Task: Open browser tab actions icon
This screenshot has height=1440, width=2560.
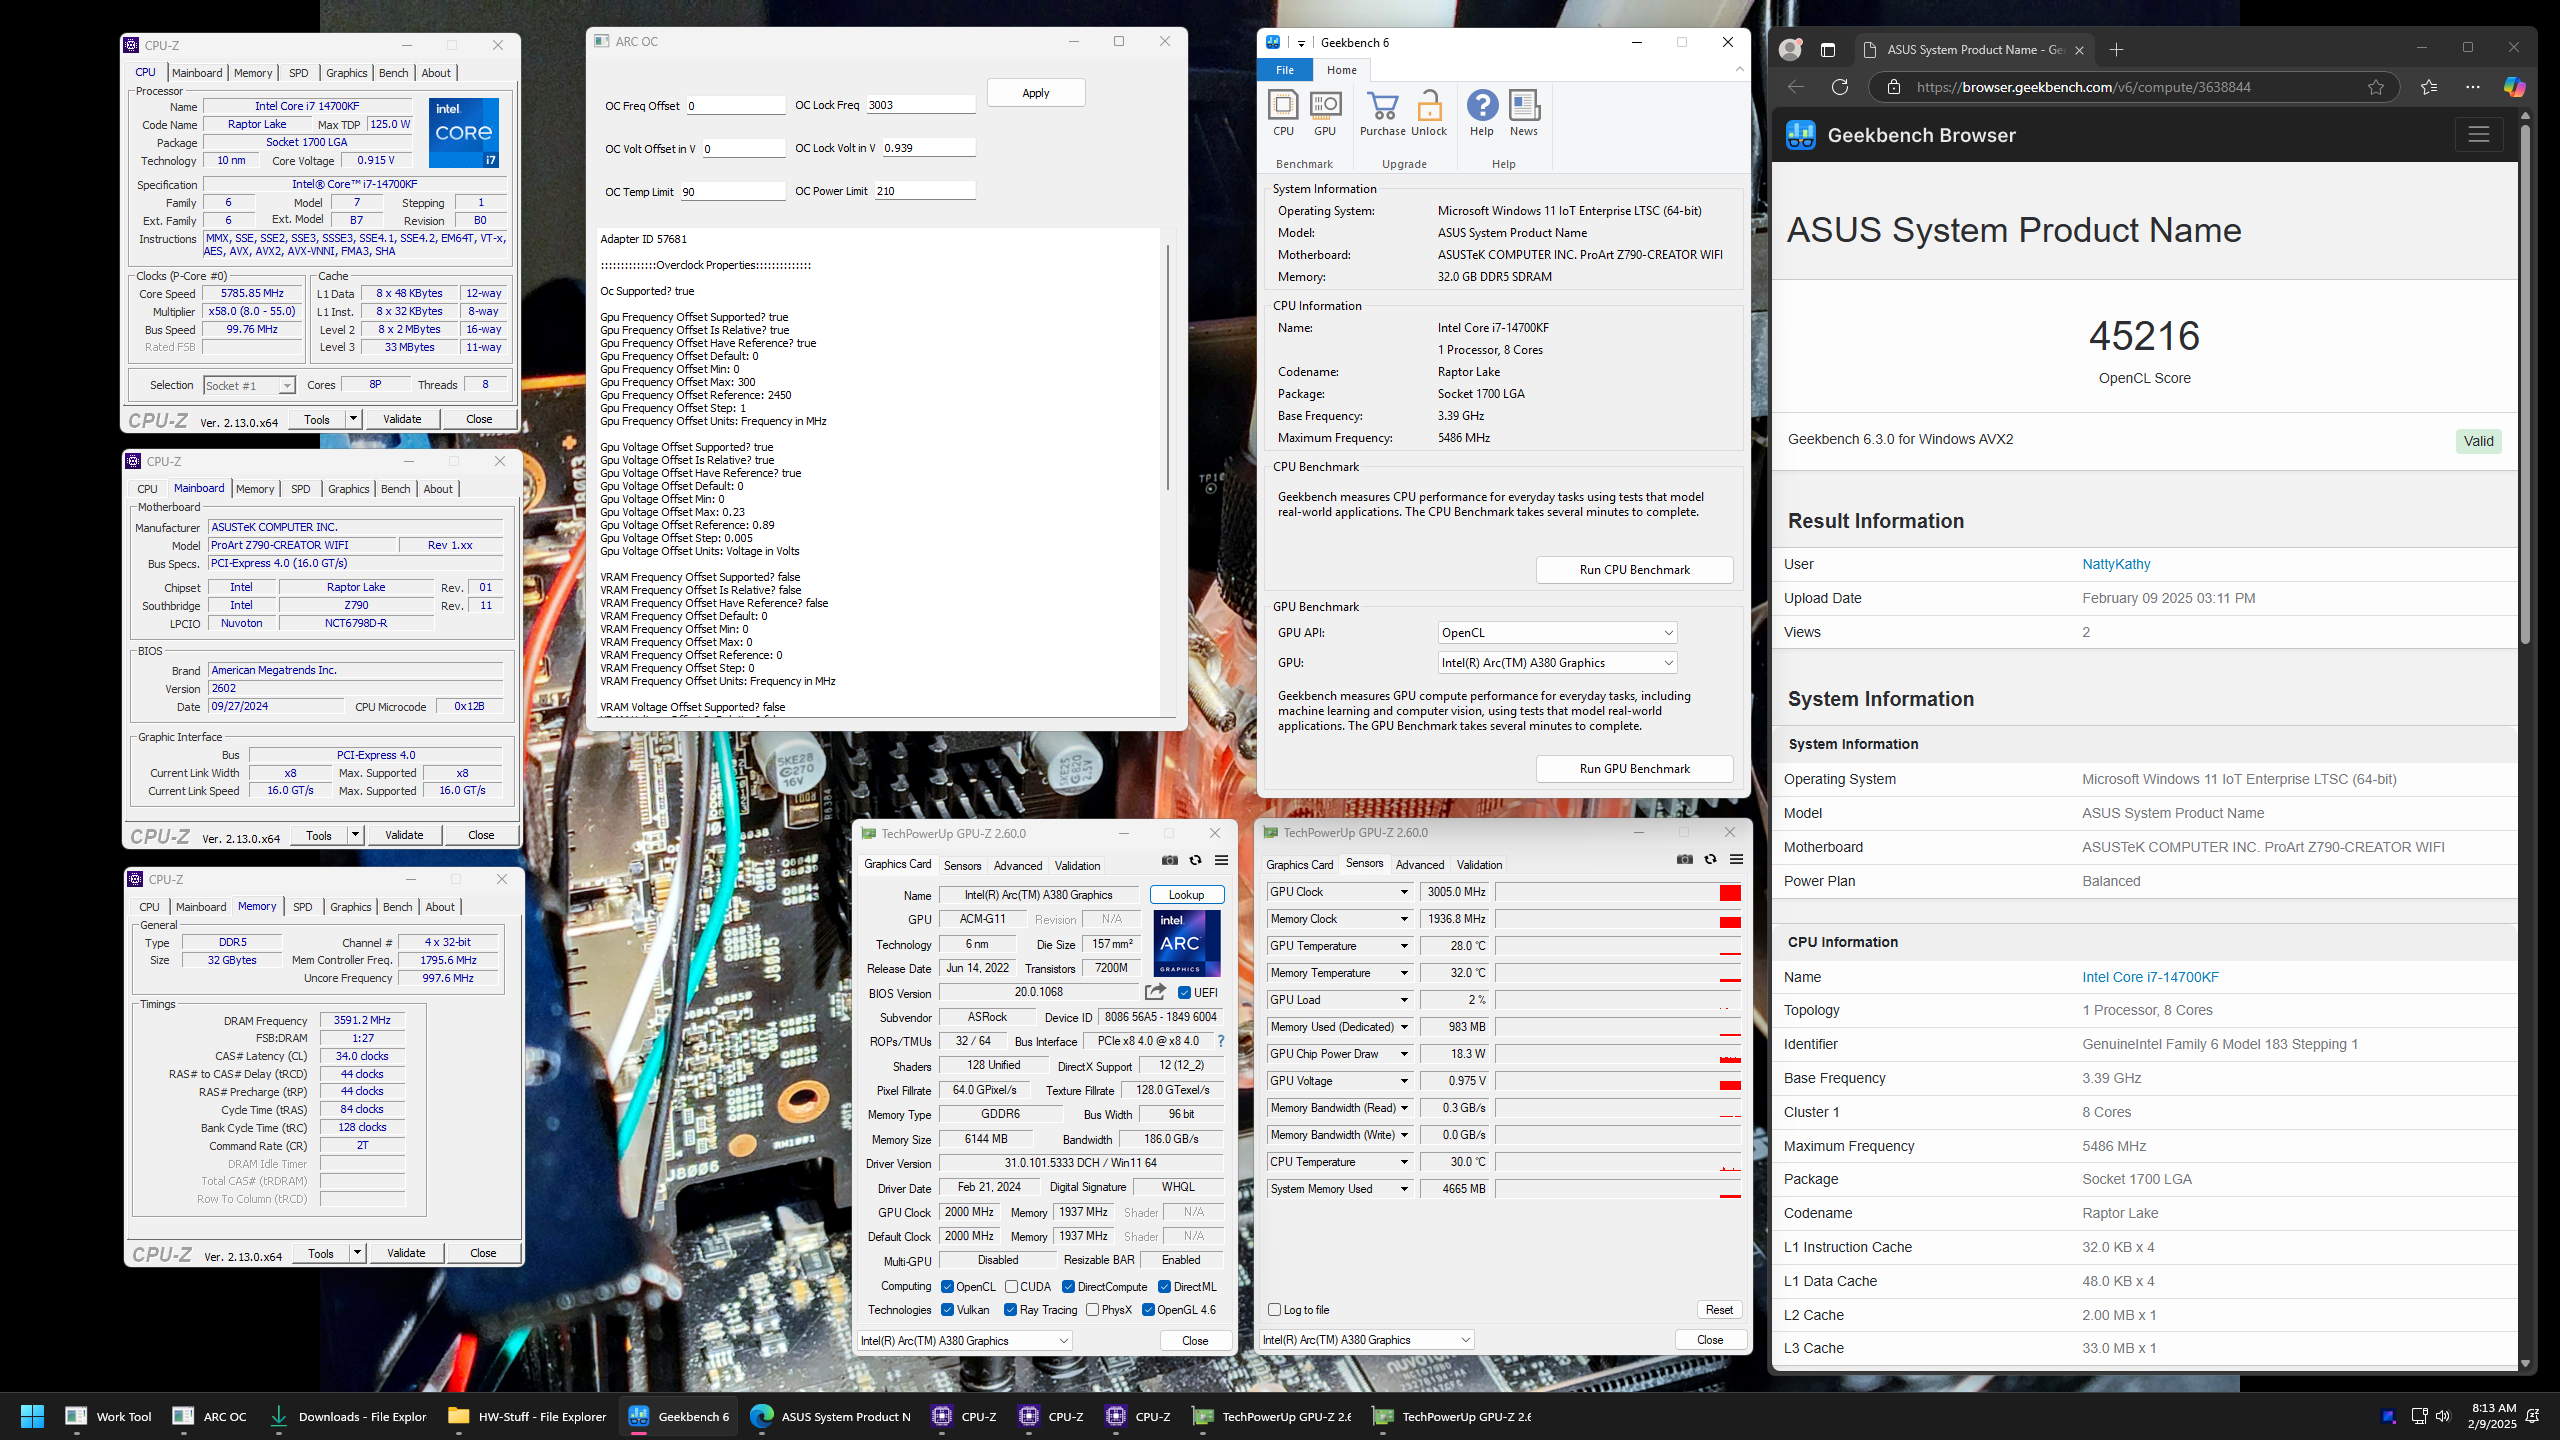Action: point(1828,50)
